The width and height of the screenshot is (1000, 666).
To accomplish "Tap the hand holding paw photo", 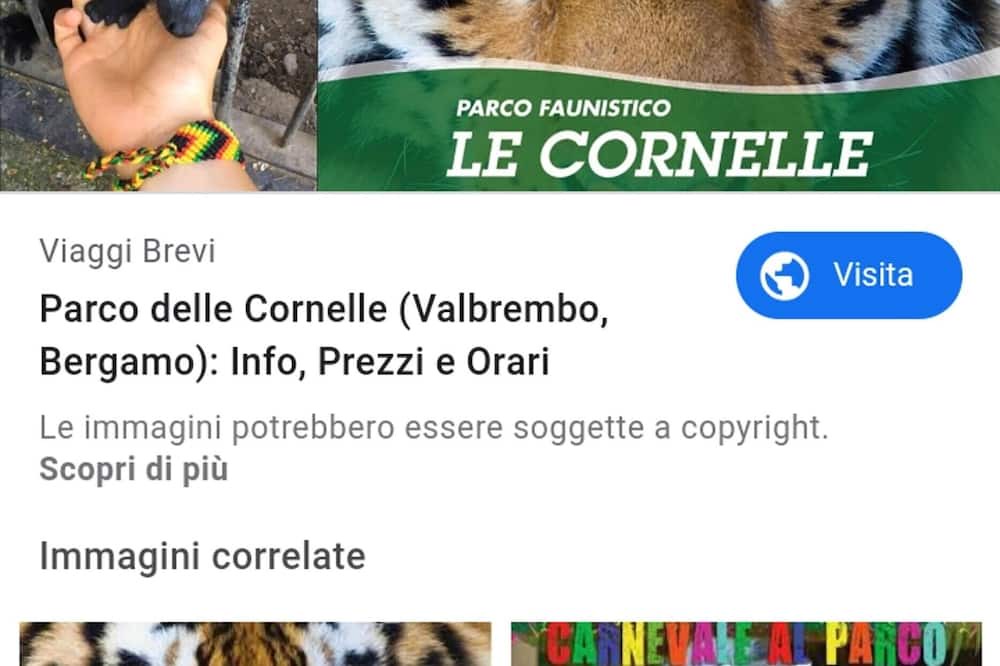I will click(158, 95).
